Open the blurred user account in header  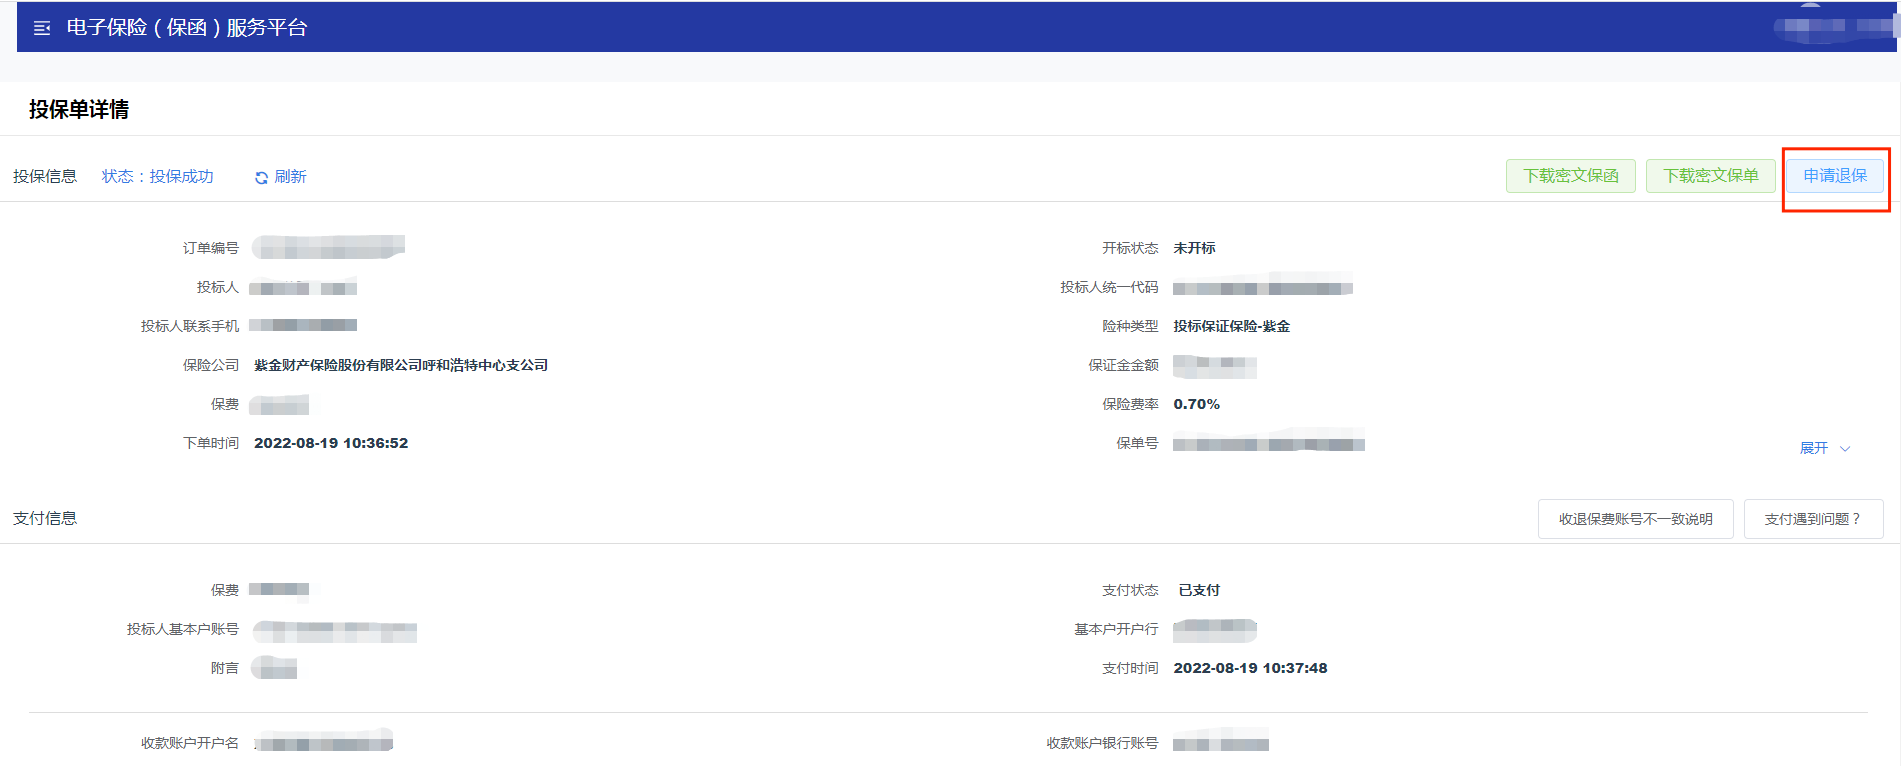pyautogui.click(x=1833, y=27)
